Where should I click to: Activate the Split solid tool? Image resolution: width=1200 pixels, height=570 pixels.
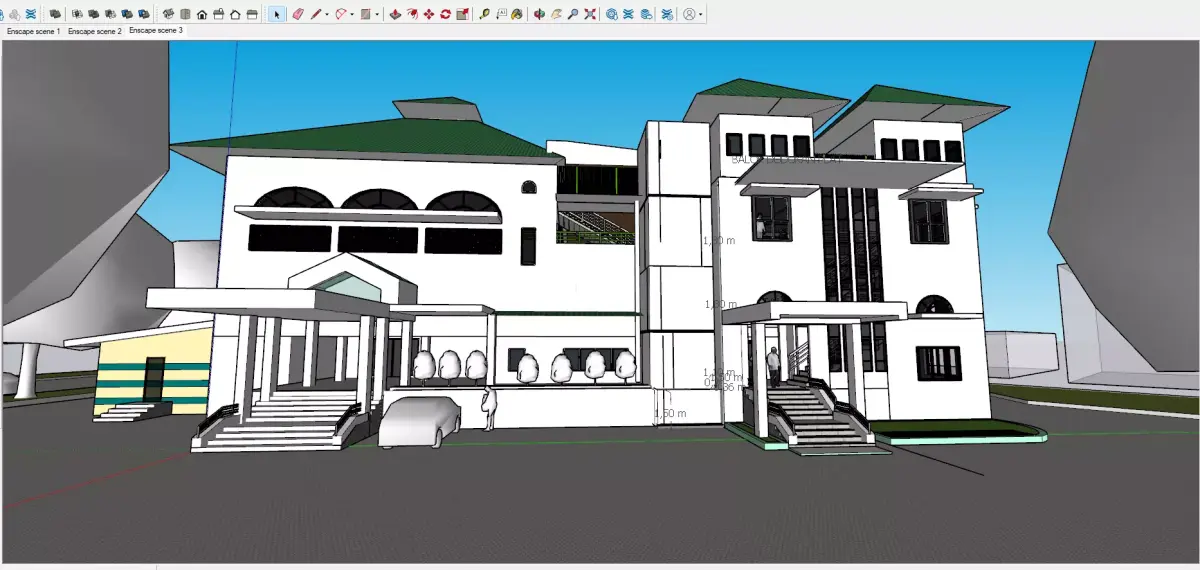tap(144, 14)
